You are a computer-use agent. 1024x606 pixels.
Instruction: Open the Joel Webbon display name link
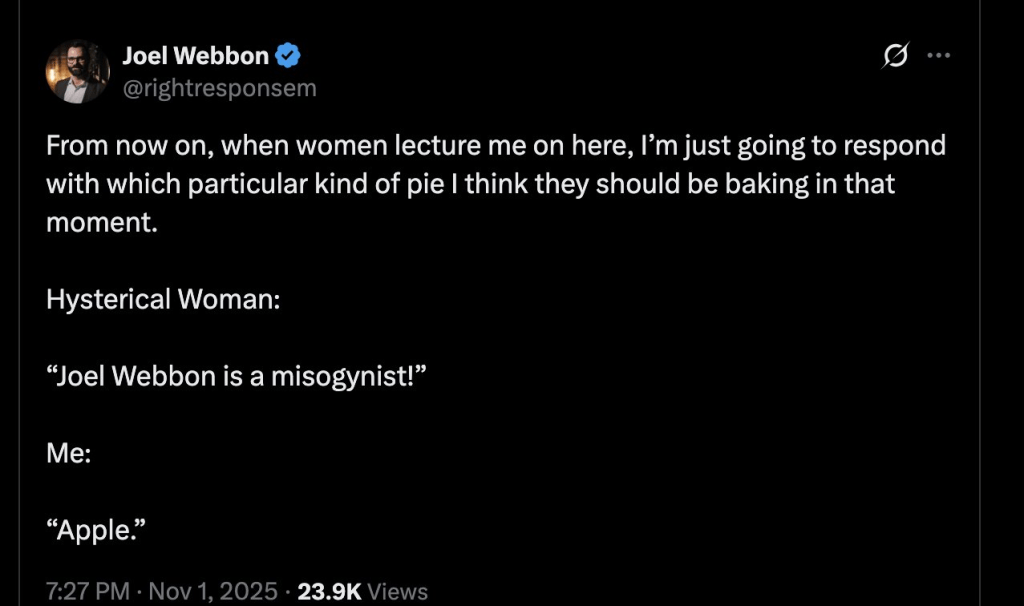[196, 56]
